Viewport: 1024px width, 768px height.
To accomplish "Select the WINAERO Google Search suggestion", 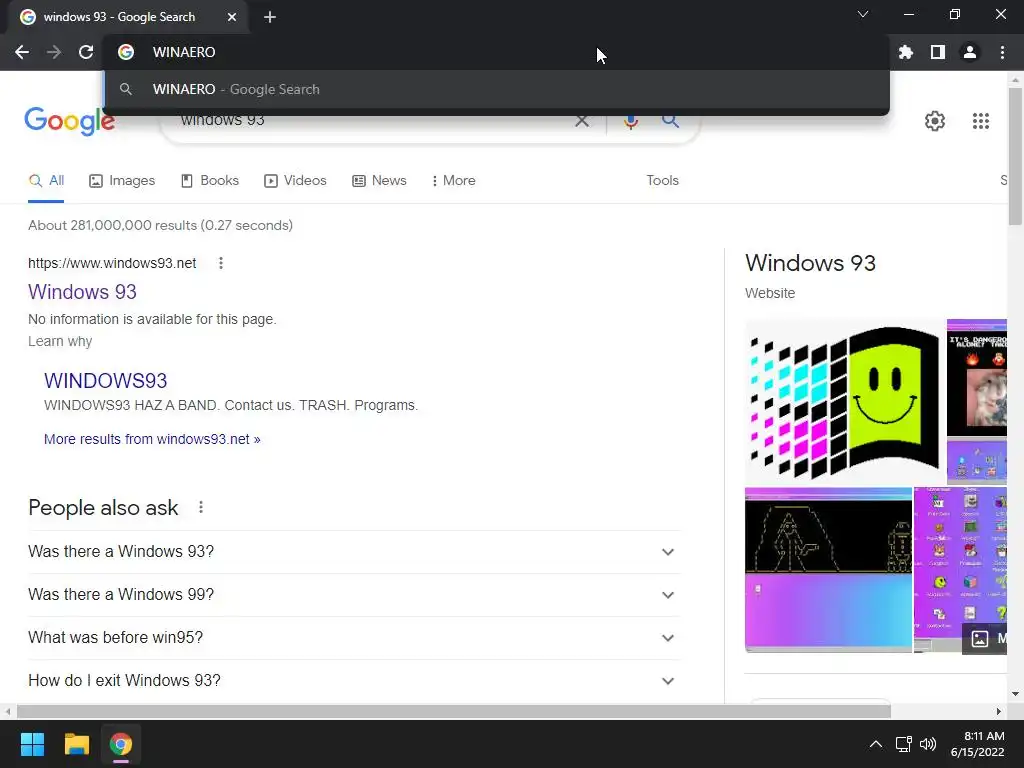I will pyautogui.click(x=497, y=89).
